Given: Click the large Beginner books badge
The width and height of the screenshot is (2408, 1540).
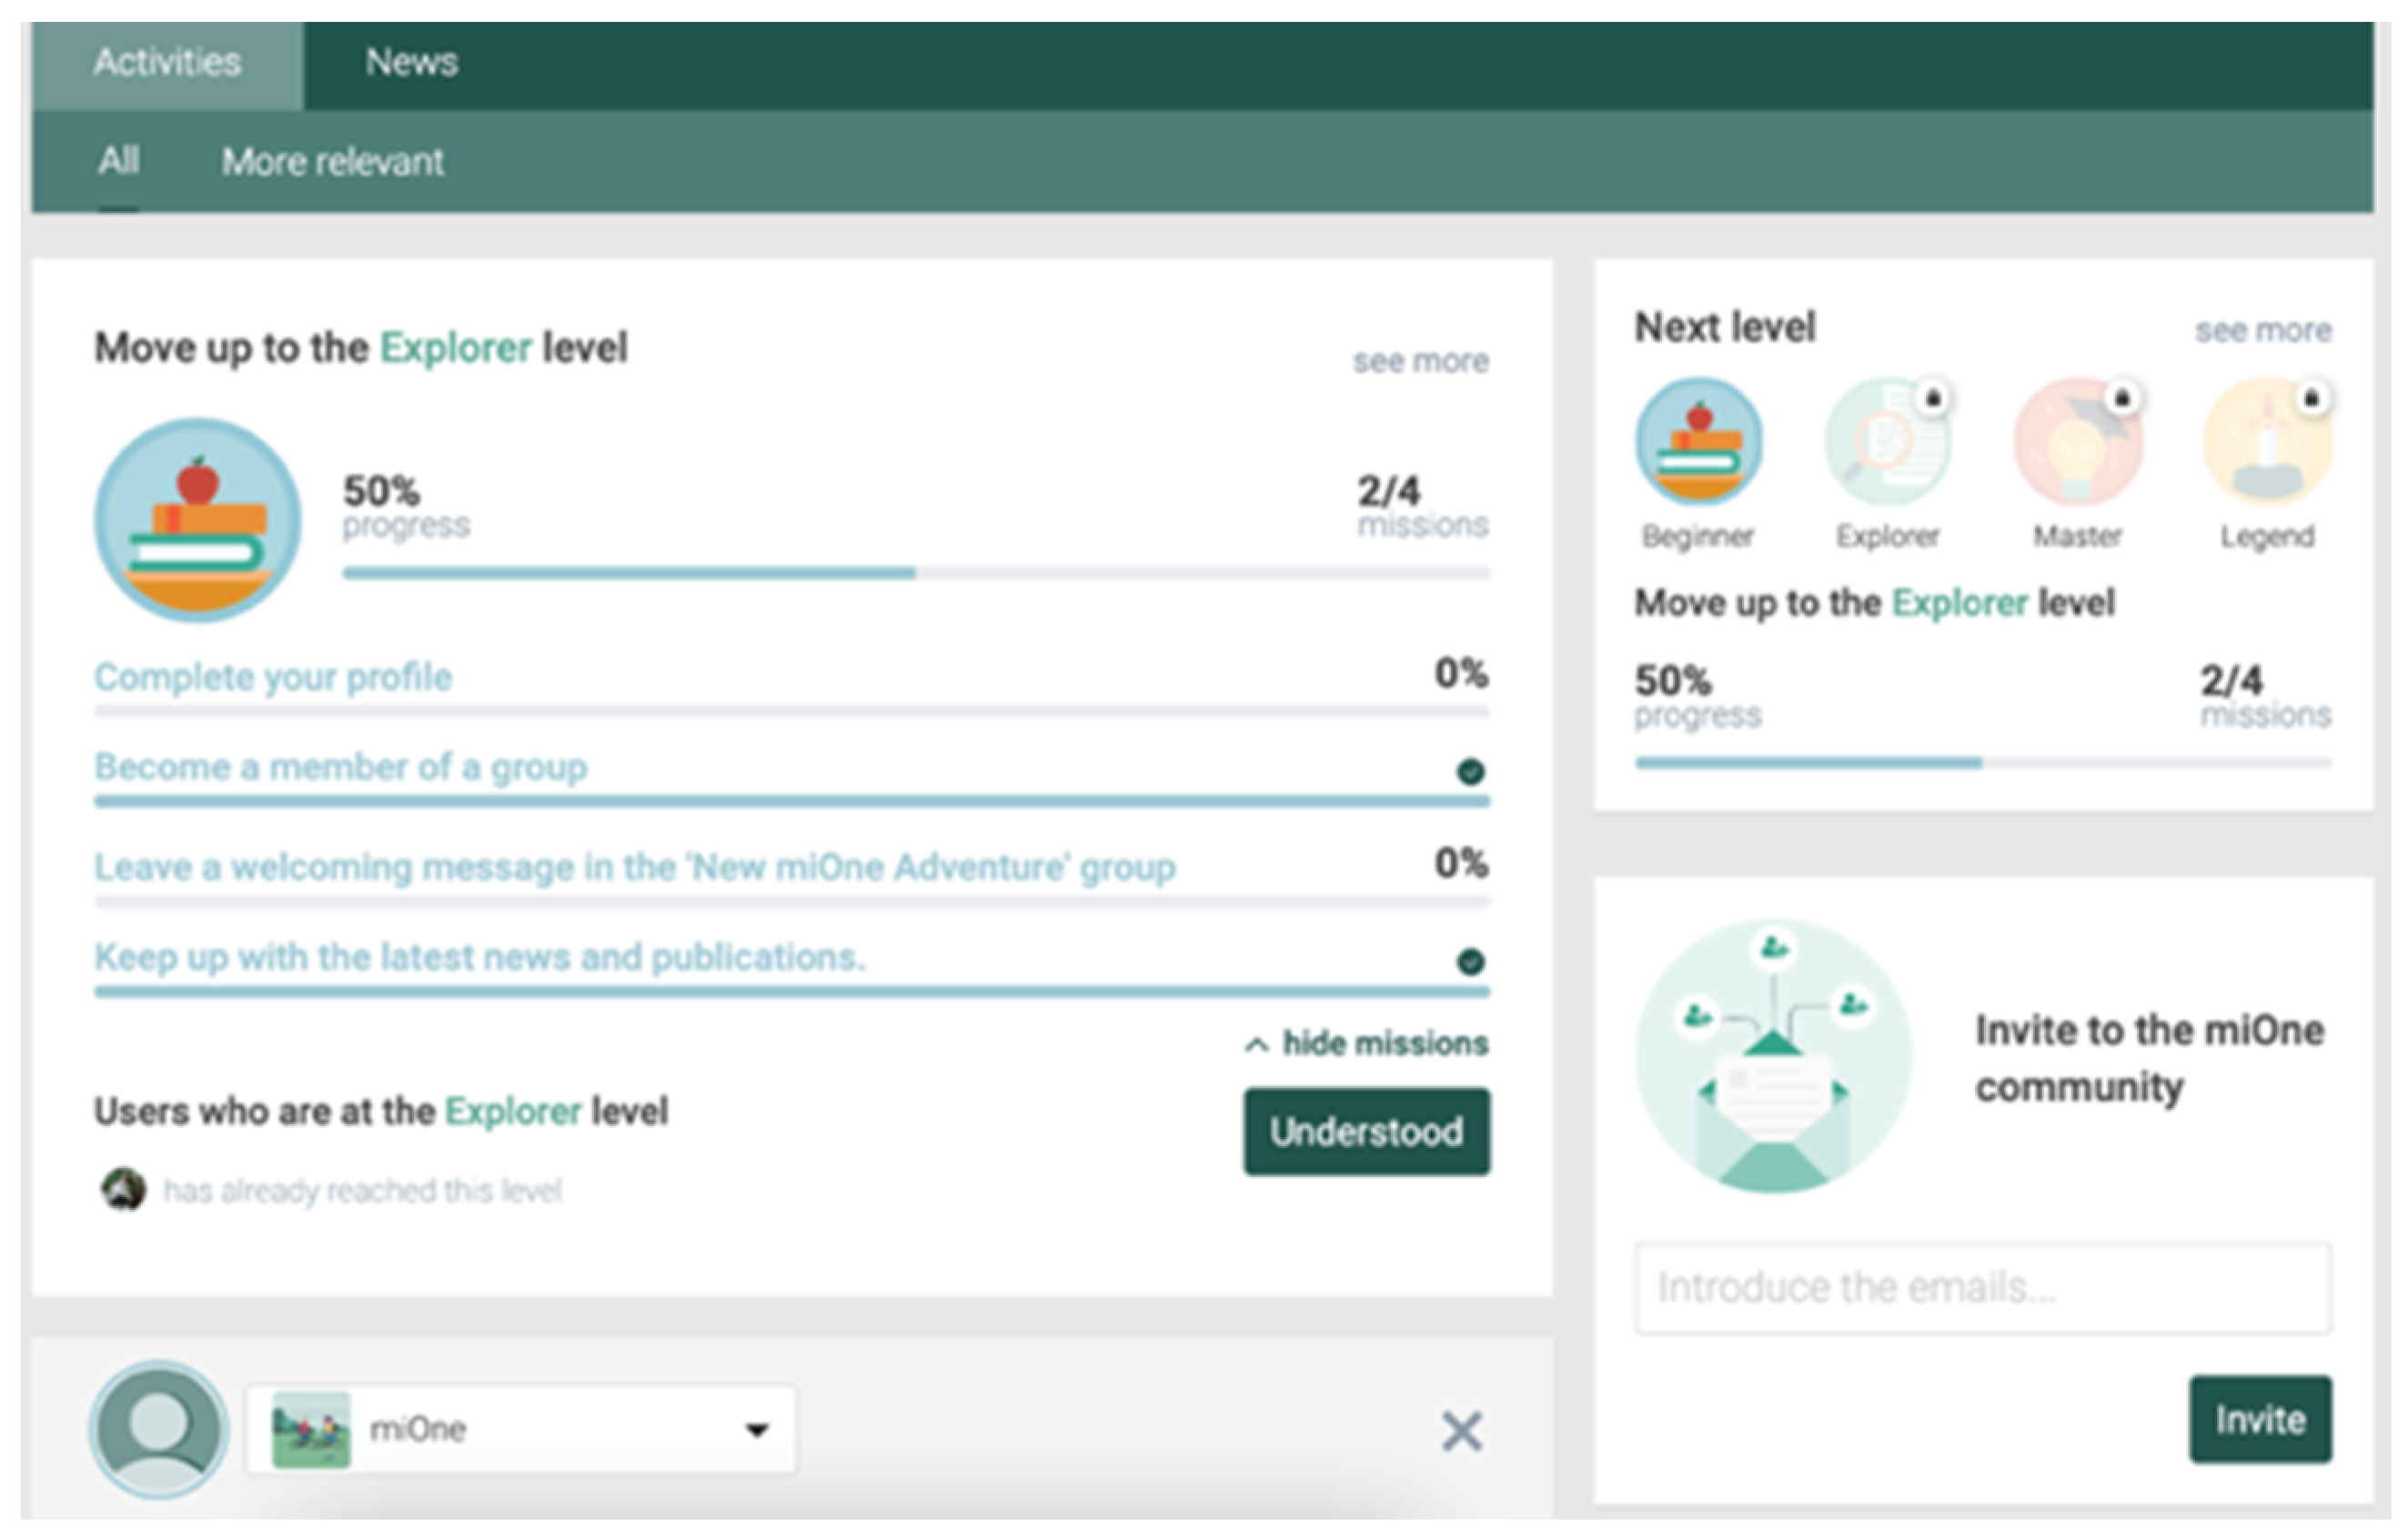Looking at the screenshot, I should (198, 520).
